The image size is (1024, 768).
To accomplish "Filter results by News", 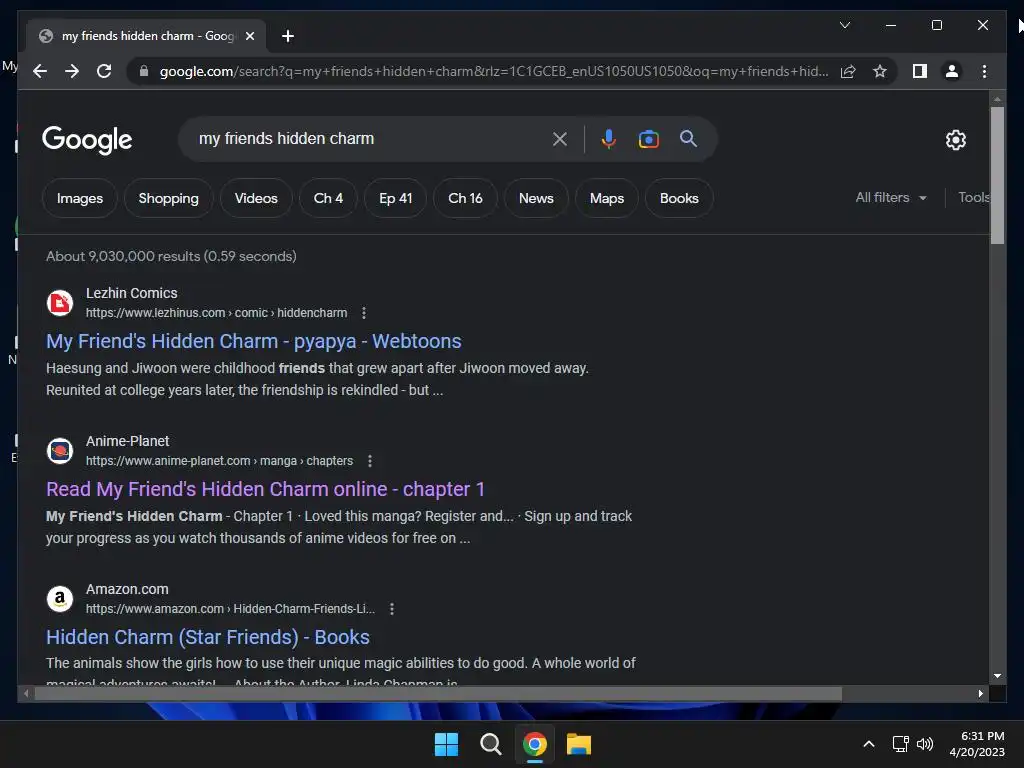I will coord(536,198).
